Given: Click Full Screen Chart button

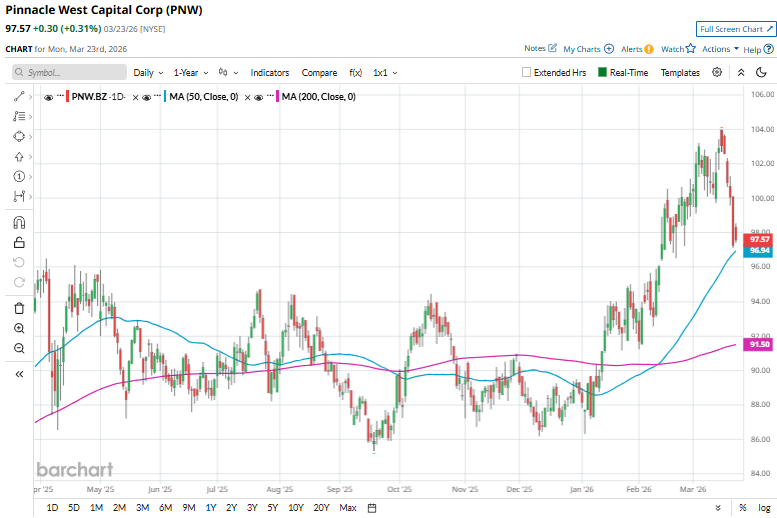Looking at the screenshot, I should [x=736, y=29].
